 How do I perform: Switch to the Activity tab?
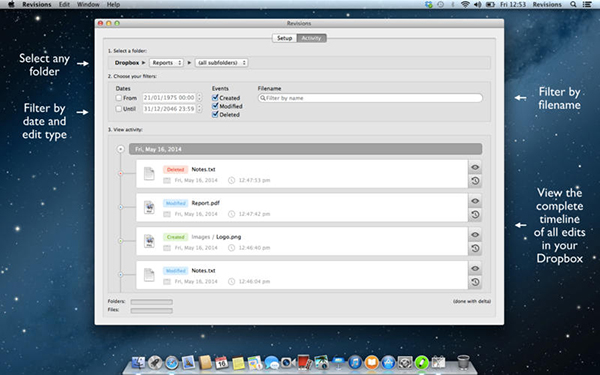point(311,38)
